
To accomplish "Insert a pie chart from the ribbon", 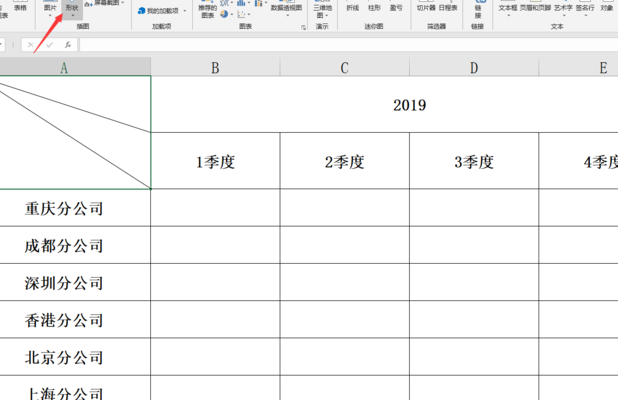I will [224, 14].
